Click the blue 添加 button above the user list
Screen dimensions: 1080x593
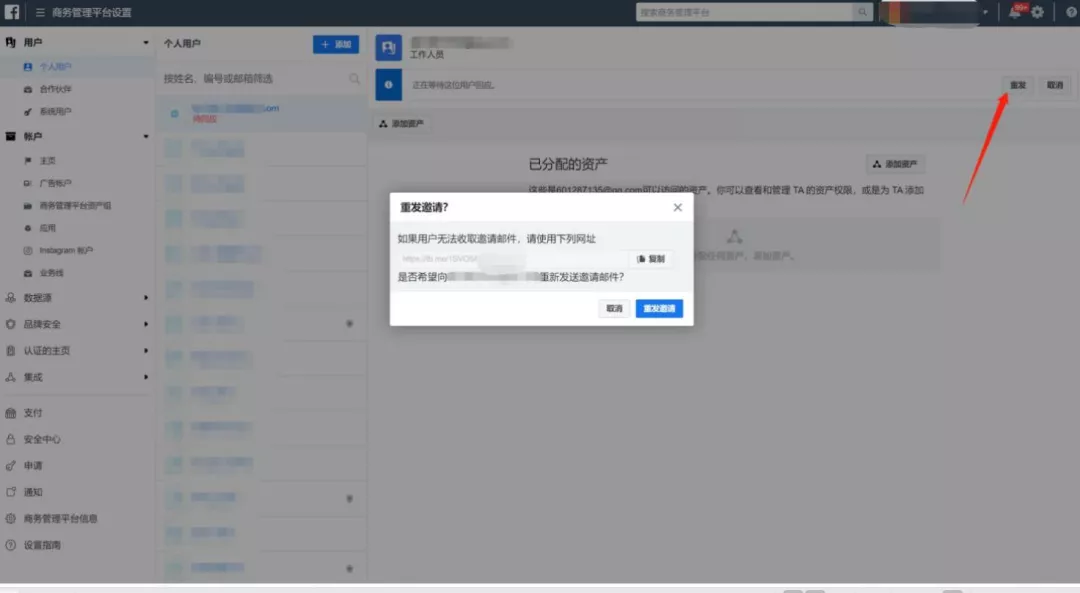(x=336, y=44)
